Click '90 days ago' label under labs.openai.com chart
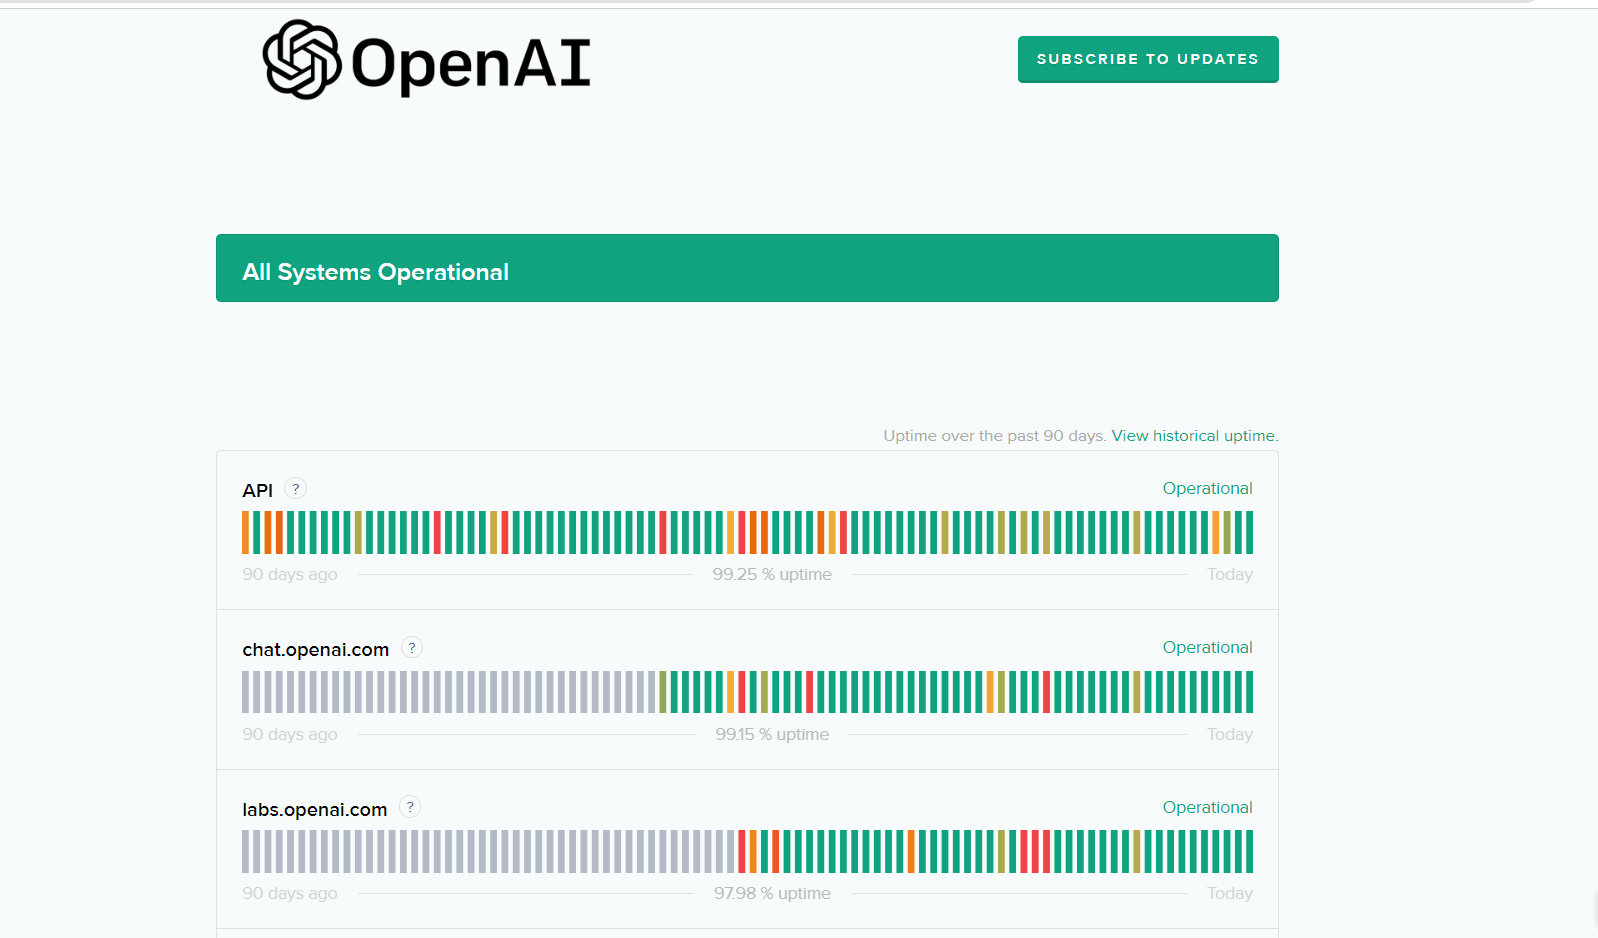Screen dimensions: 1598x938 (290, 893)
